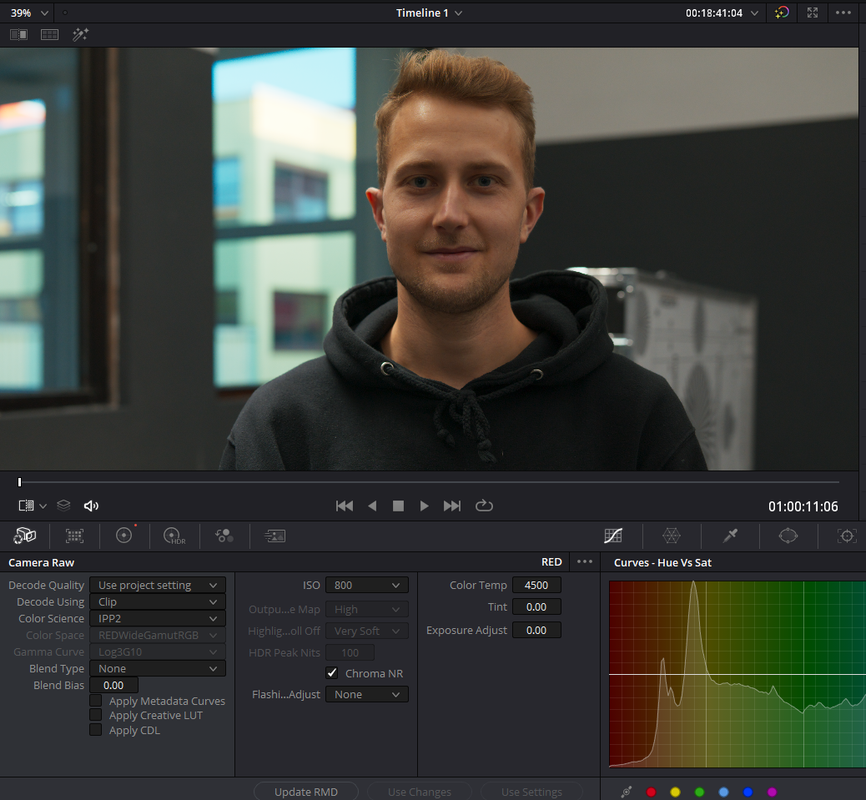Open the RGB Mixer palette icon
The image size is (866, 800).
224,535
